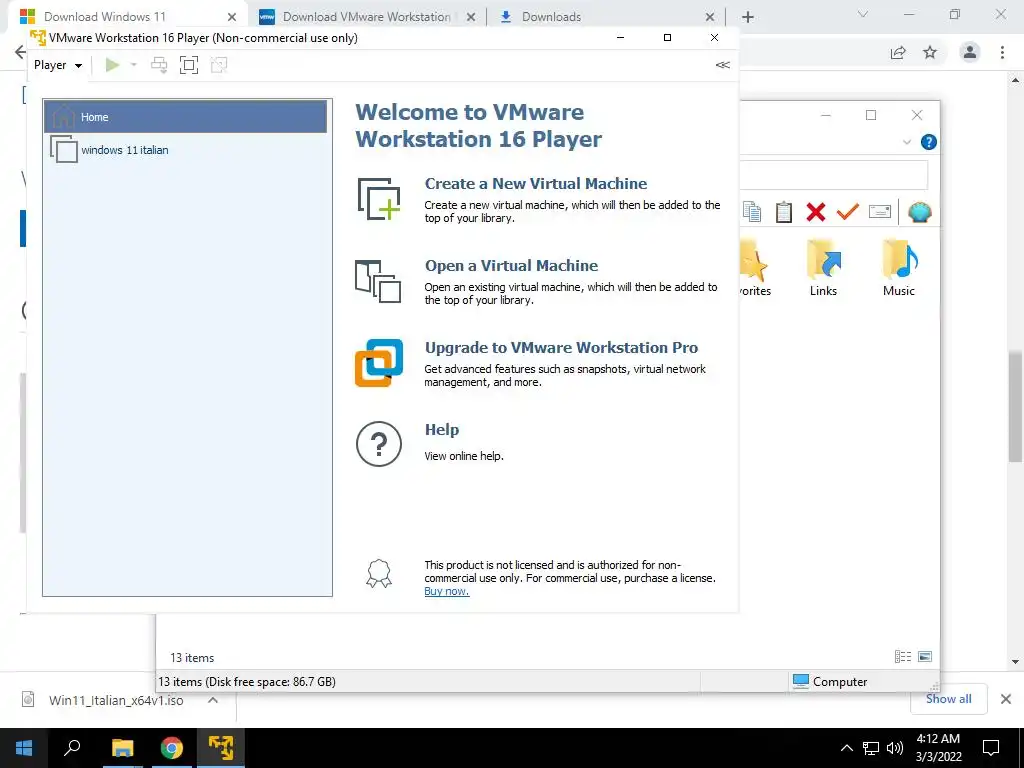This screenshot has height=768, width=1024.
Task: Click Send Ctrl+Alt+Del toolbar icon
Action: [159, 65]
